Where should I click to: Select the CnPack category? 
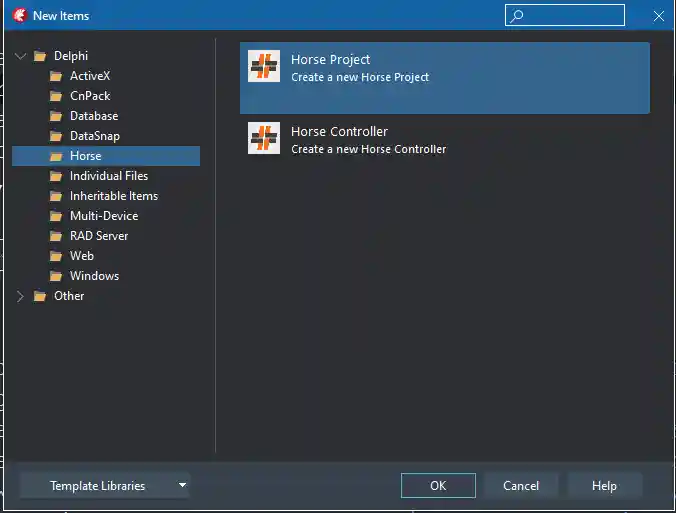click(x=90, y=96)
